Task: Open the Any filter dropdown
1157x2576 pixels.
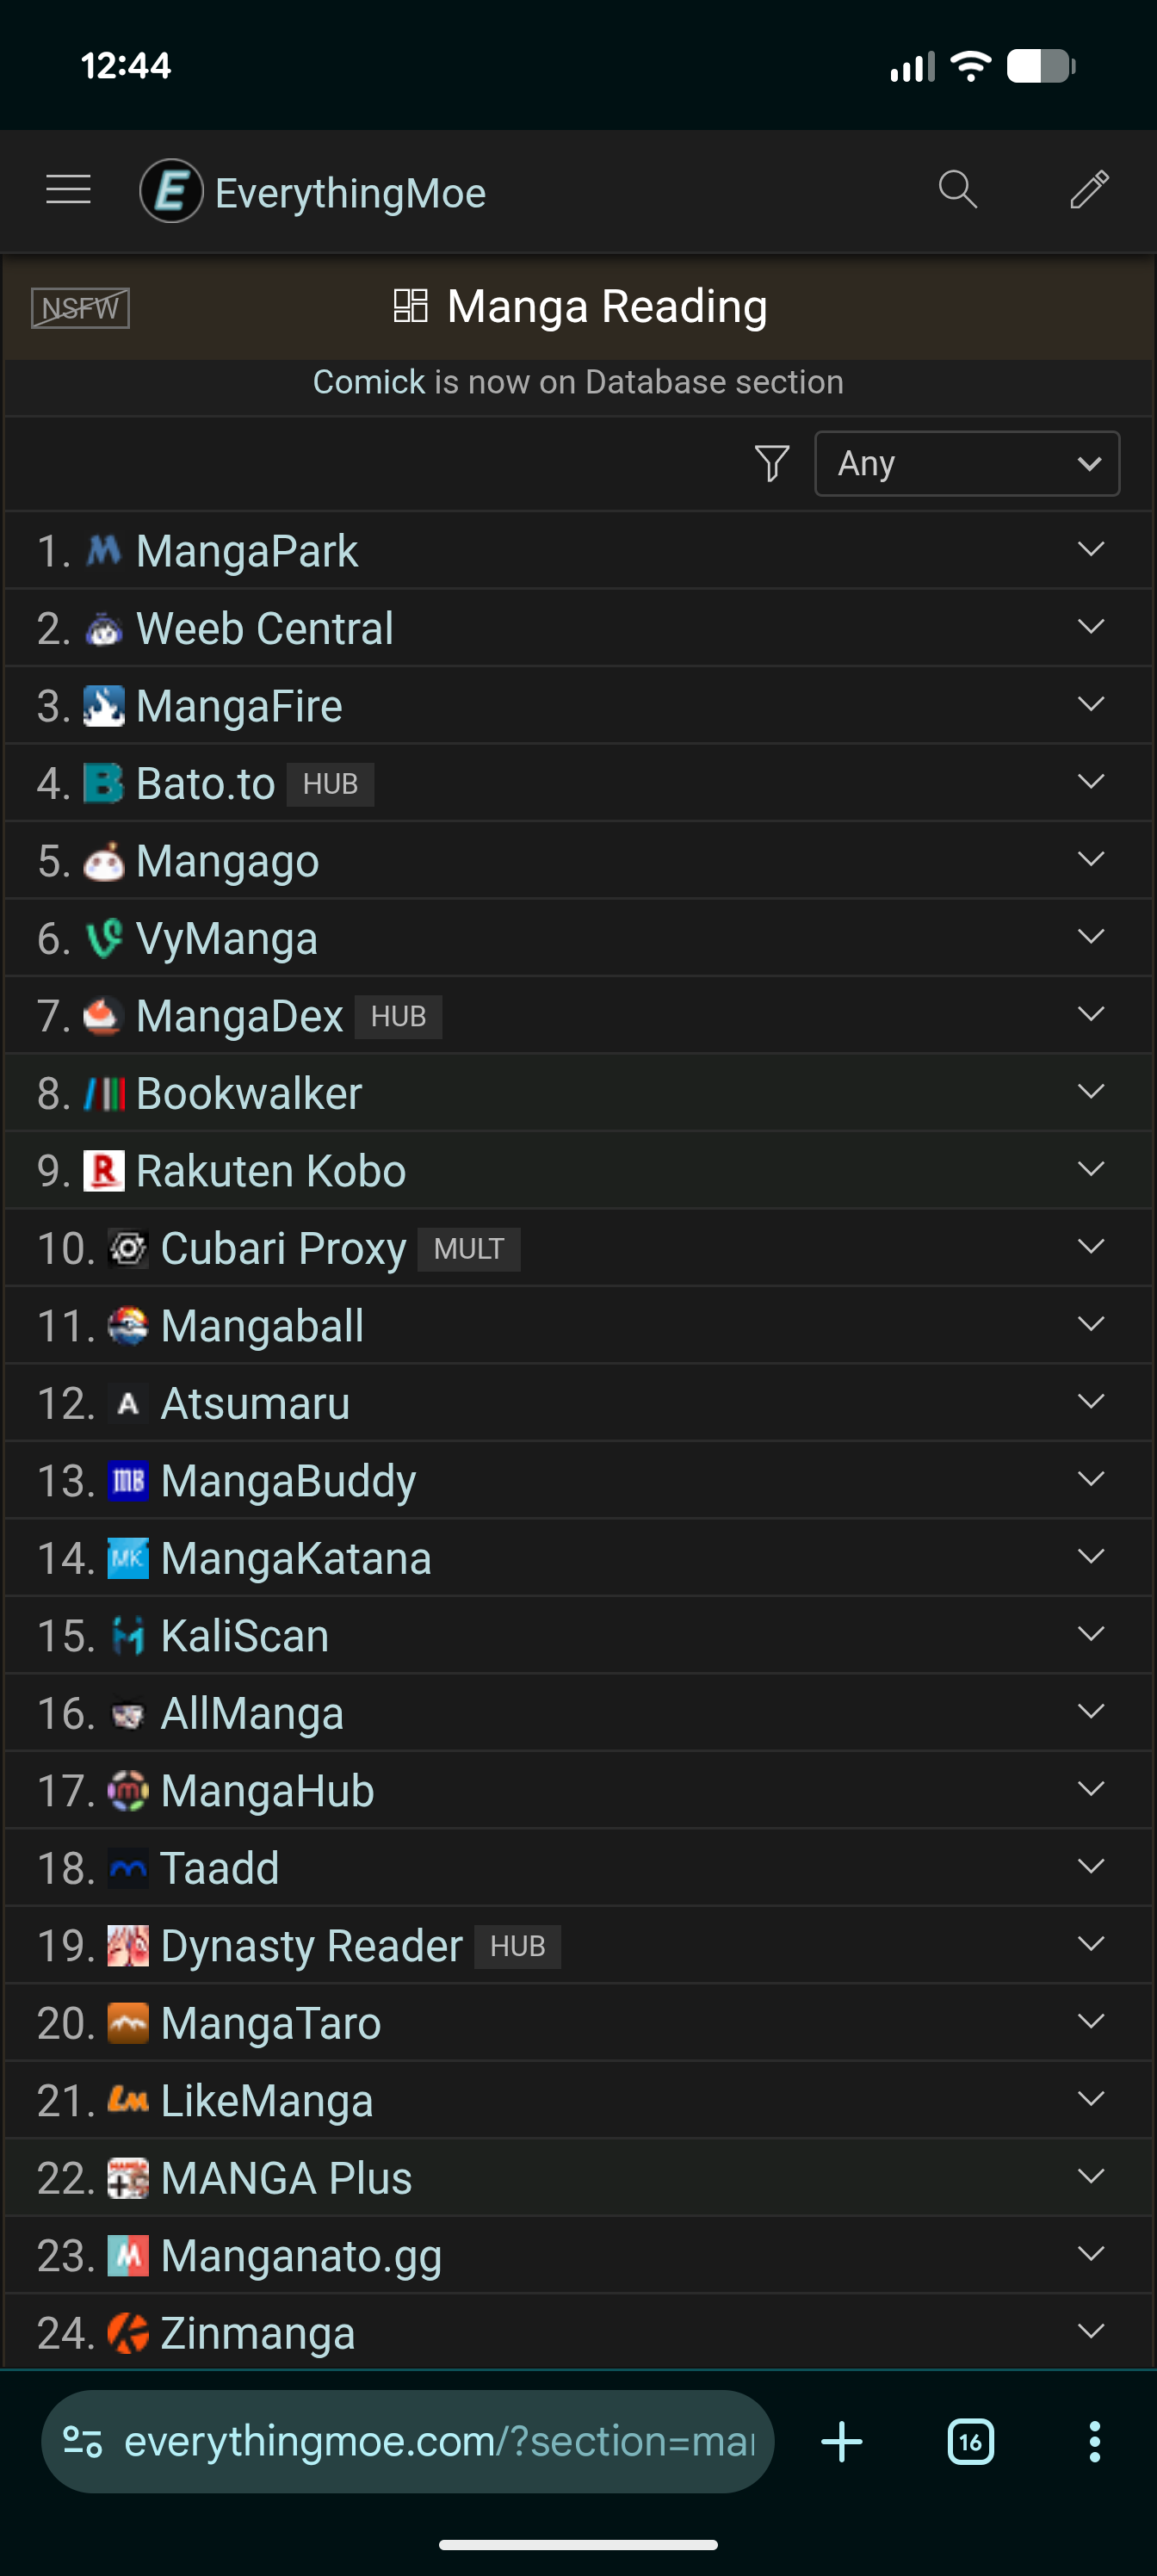Action: tap(966, 464)
